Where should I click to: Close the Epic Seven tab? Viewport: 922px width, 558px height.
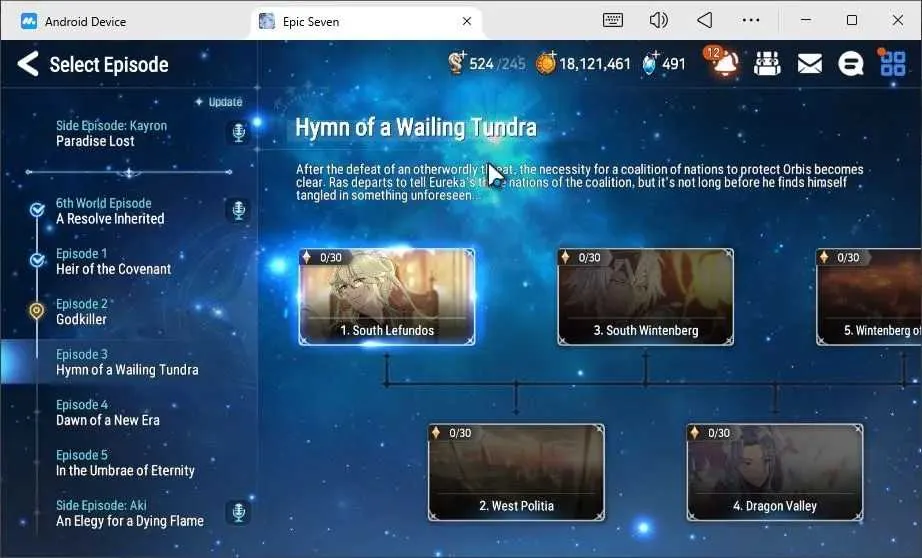[x=467, y=21]
